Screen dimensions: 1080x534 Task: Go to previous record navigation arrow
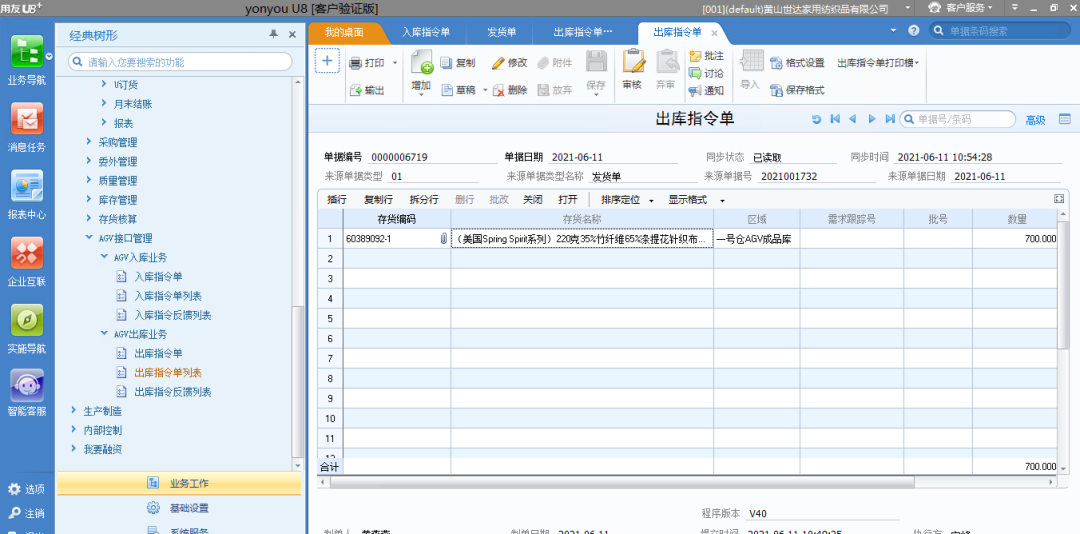(x=853, y=119)
